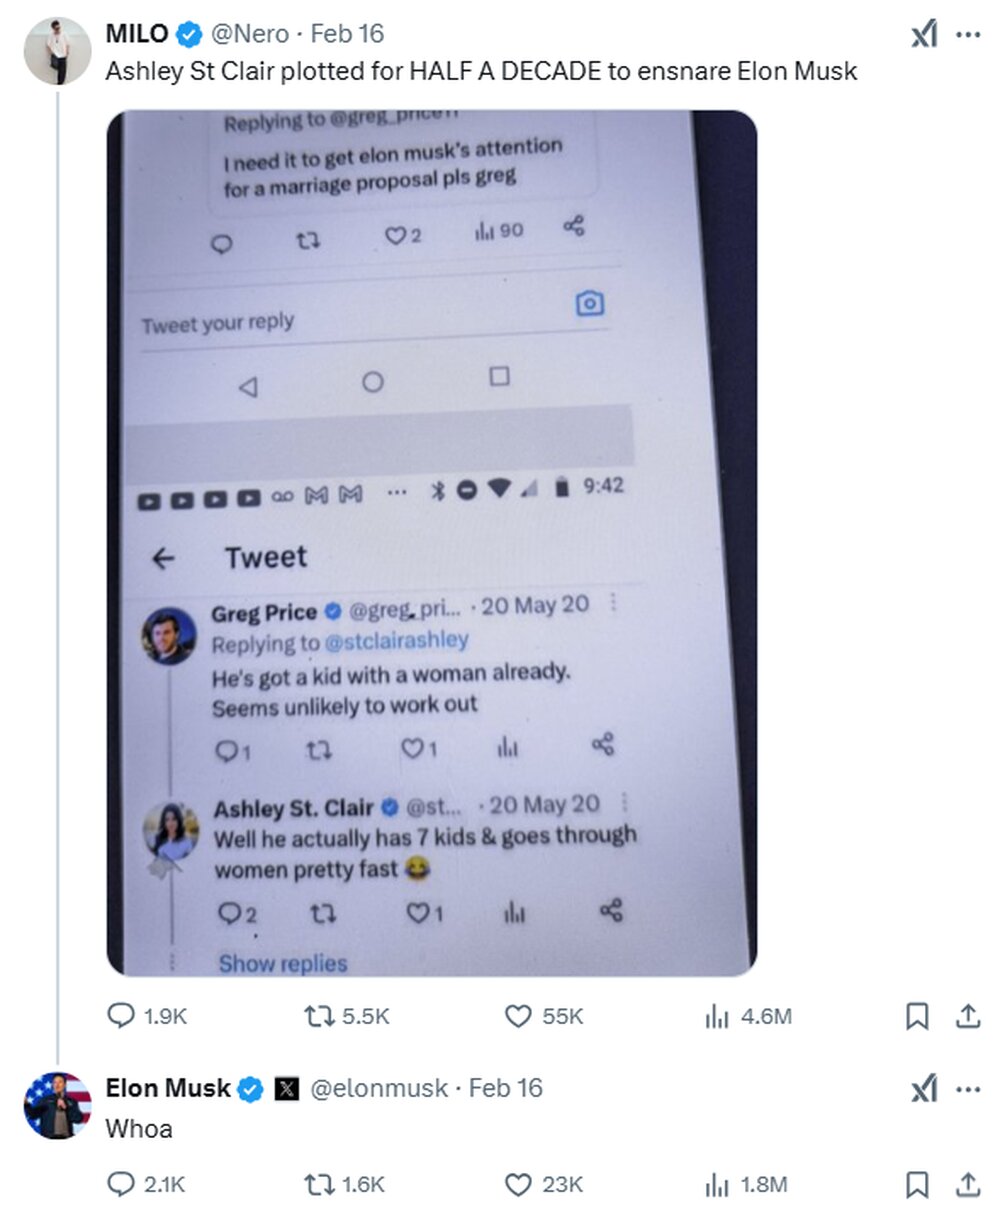The width and height of the screenshot is (1000, 1214).
Task: Repost Elon Musk's Whoa reply
Action: [317, 1185]
